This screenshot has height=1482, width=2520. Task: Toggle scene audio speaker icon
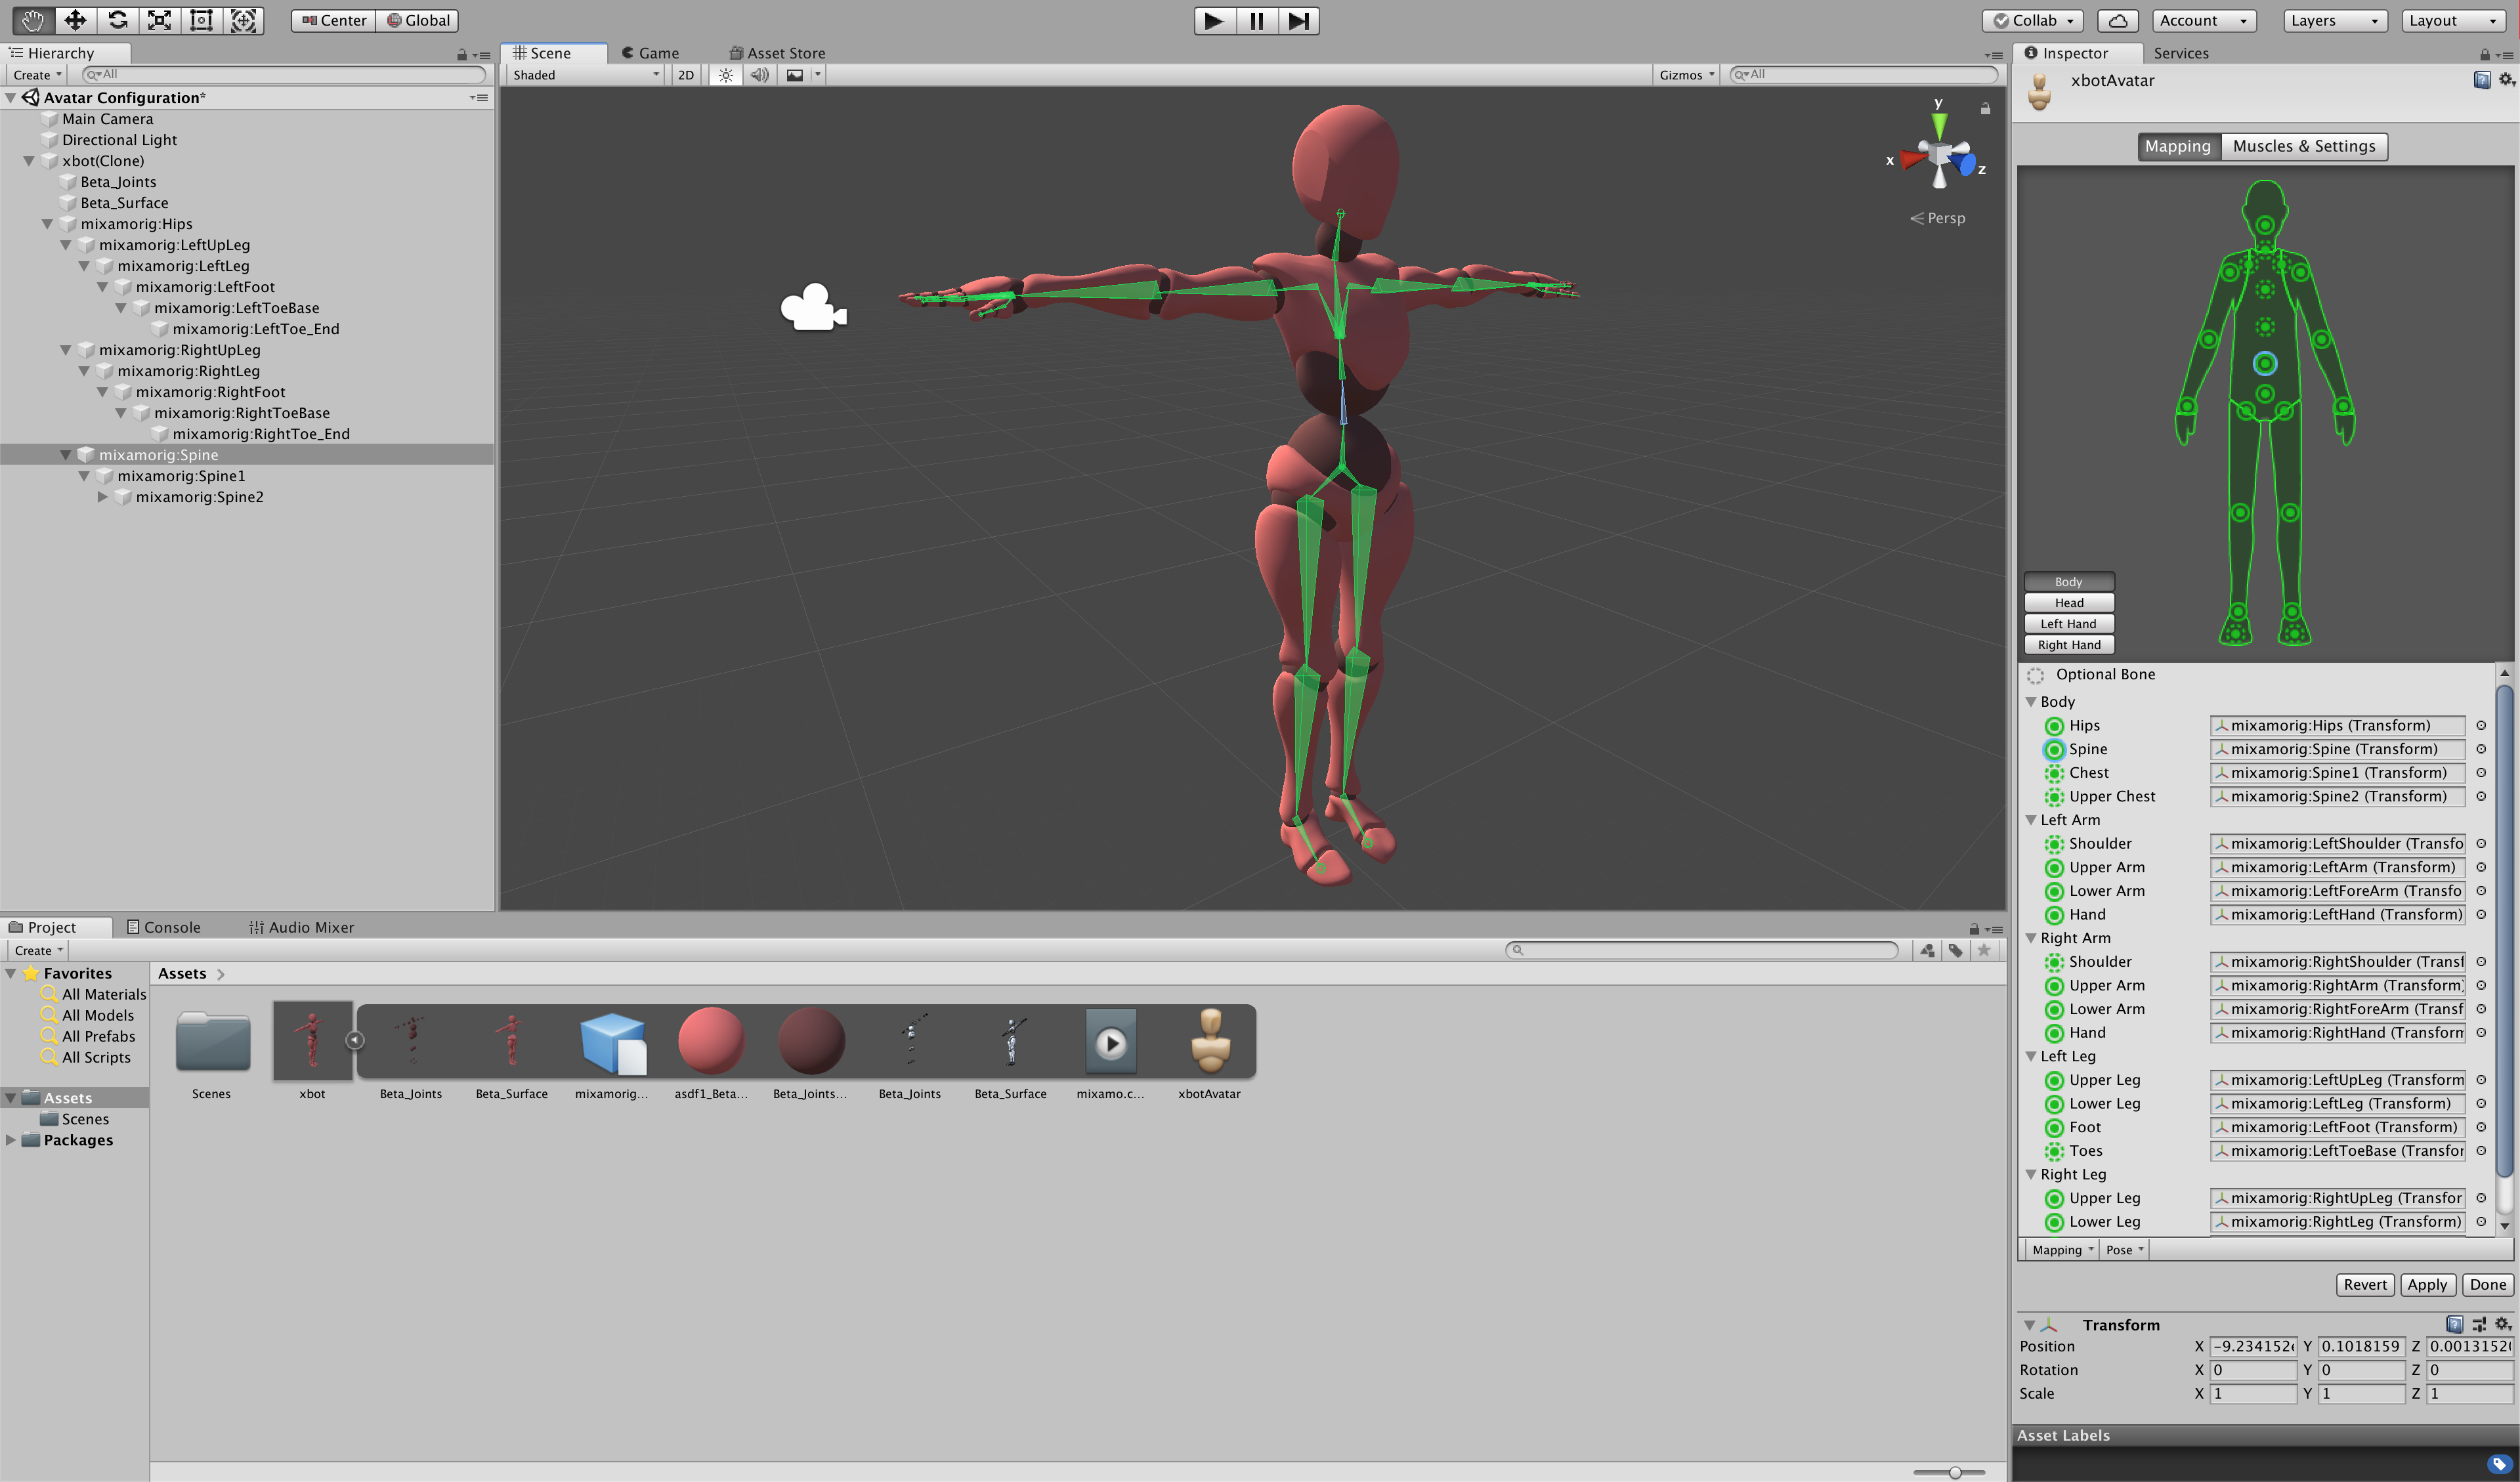(x=760, y=75)
